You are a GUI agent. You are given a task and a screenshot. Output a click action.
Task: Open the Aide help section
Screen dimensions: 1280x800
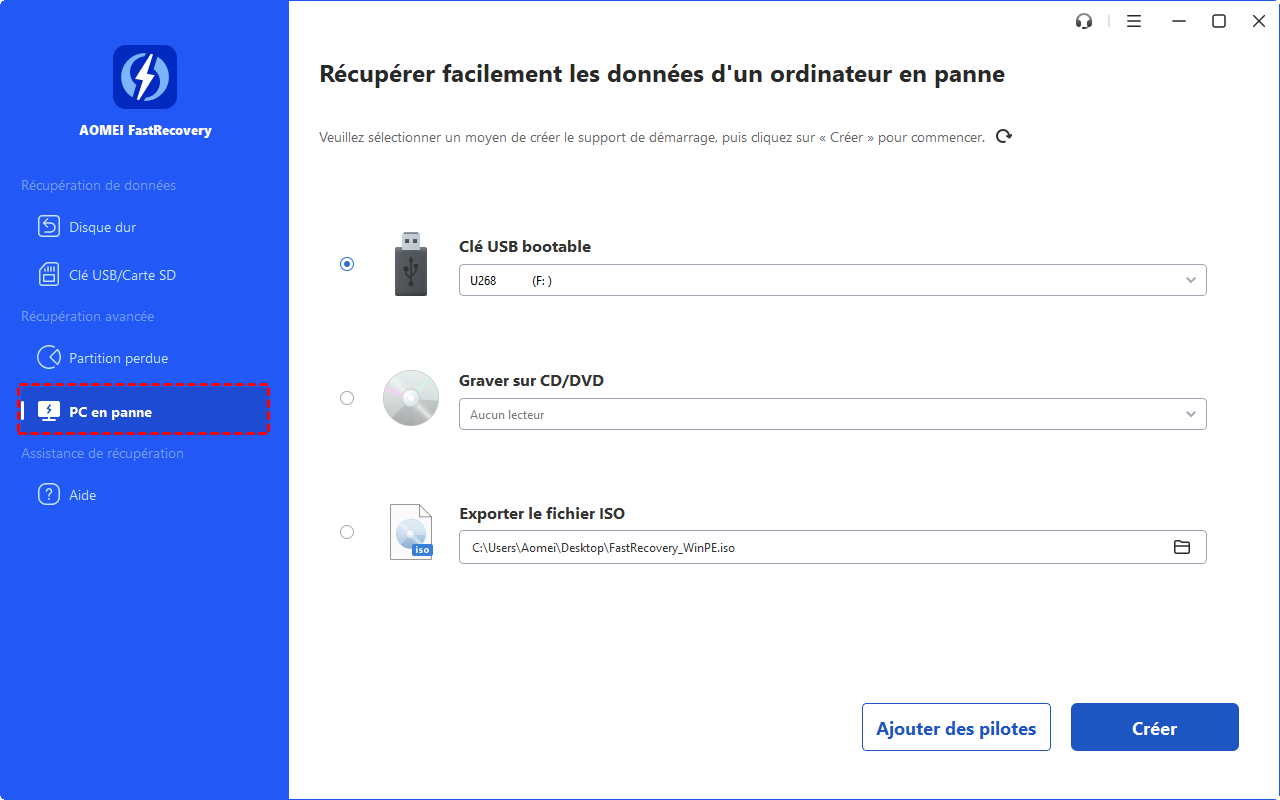(x=82, y=495)
